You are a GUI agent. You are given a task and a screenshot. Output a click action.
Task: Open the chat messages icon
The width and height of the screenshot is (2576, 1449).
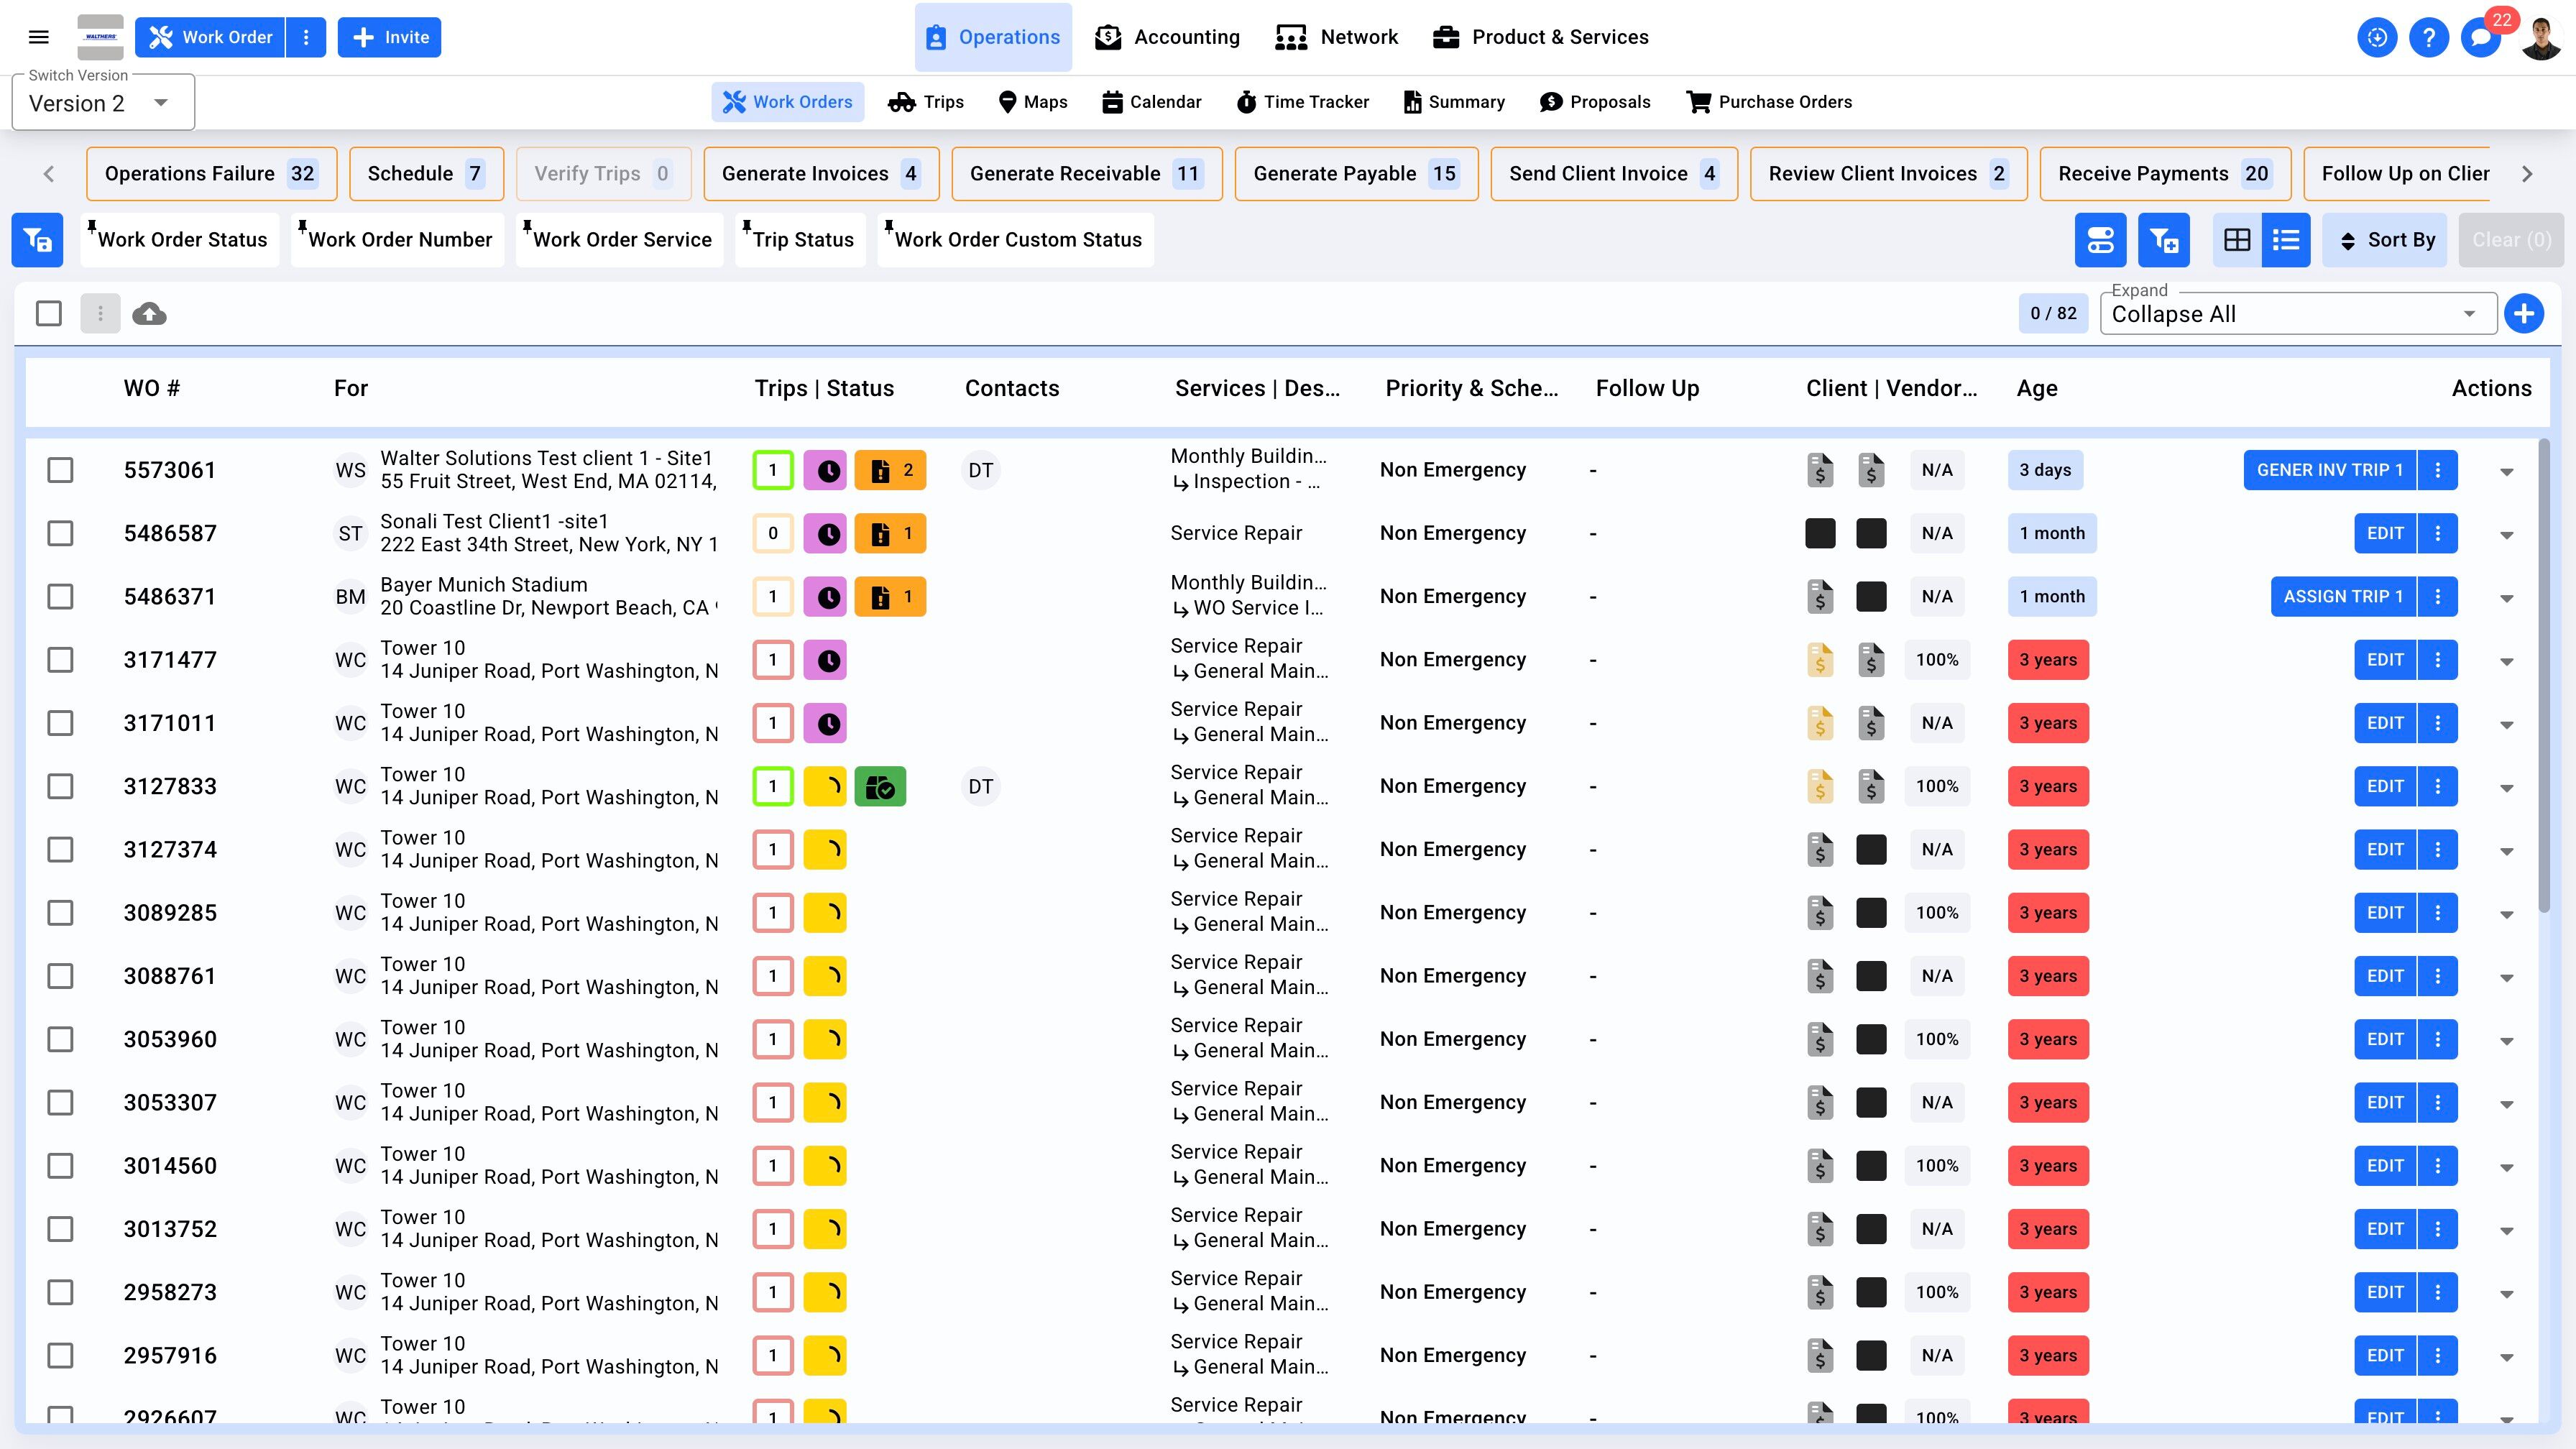(x=2480, y=38)
